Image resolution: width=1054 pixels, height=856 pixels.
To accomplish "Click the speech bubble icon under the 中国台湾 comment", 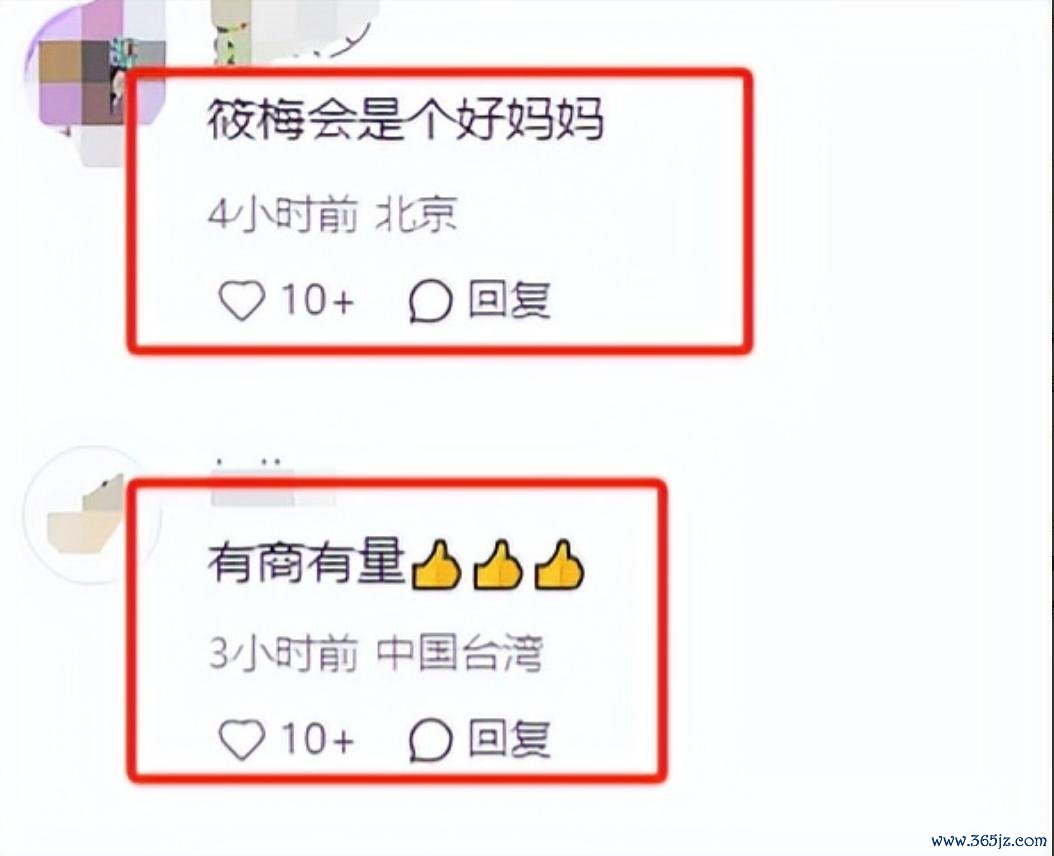I will (x=431, y=740).
